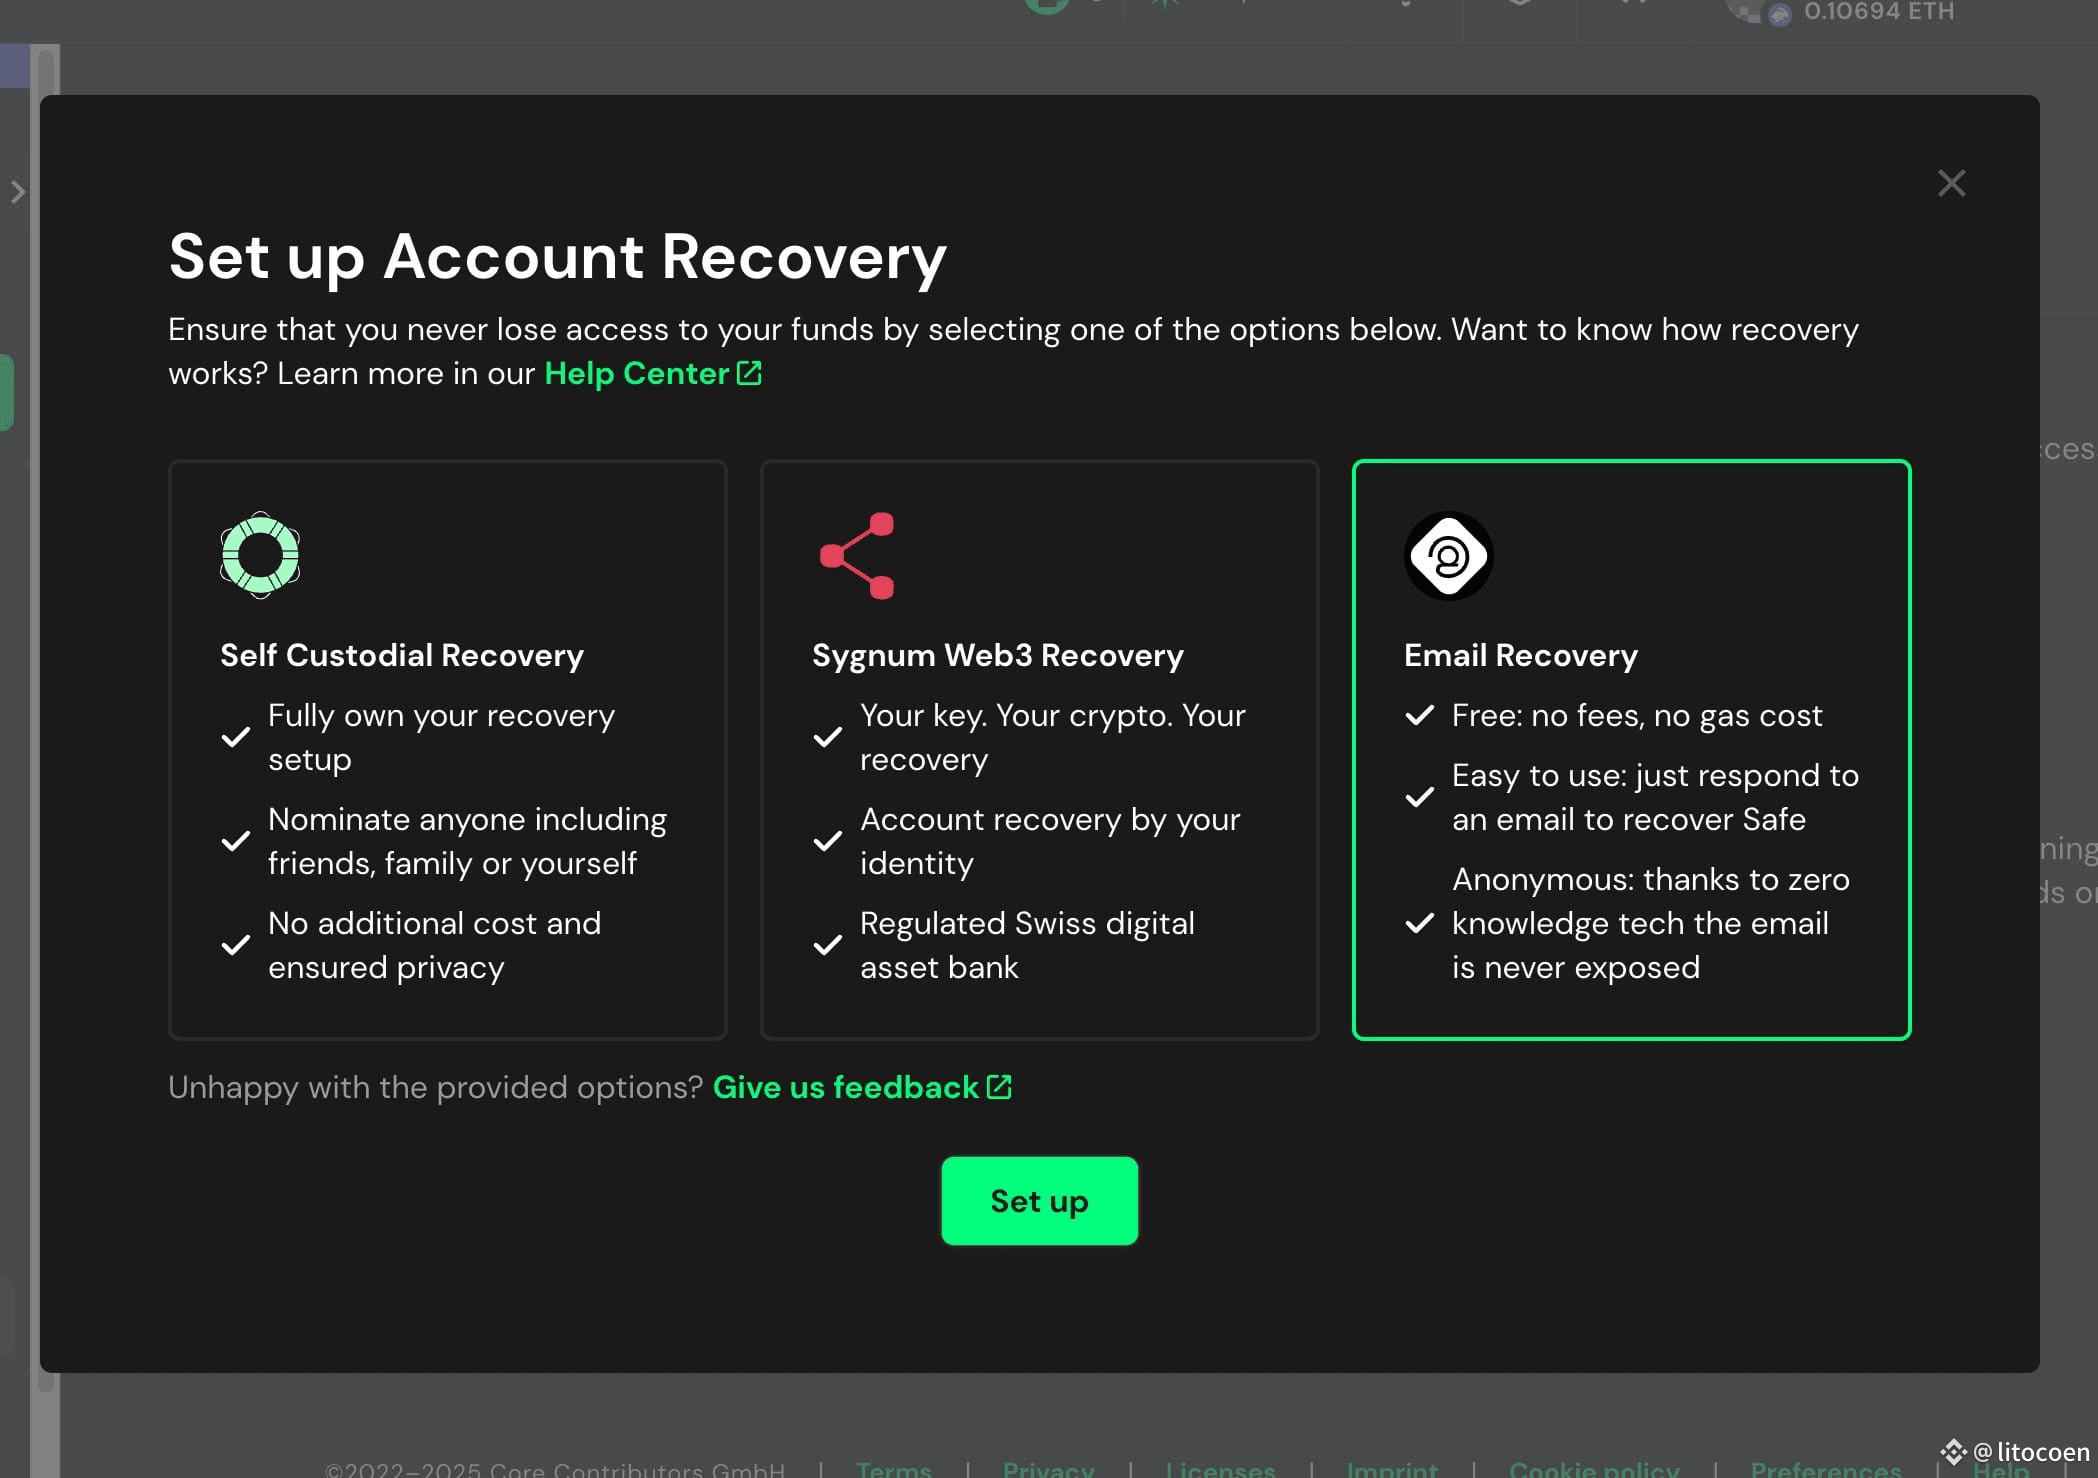Viewport: 2098px width, 1478px height.
Task: Close the Account Recovery dialog
Action: pyautogui.click(x=1951, y=183)
